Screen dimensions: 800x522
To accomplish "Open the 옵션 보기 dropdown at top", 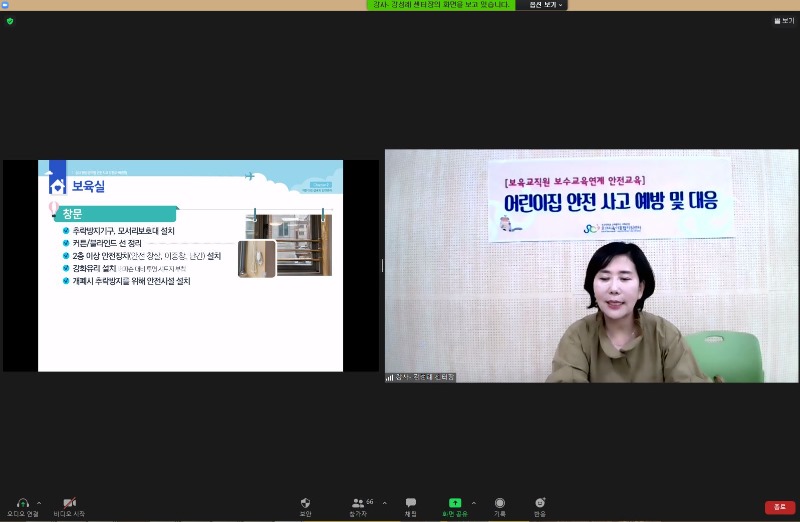I will click(541, 5).
